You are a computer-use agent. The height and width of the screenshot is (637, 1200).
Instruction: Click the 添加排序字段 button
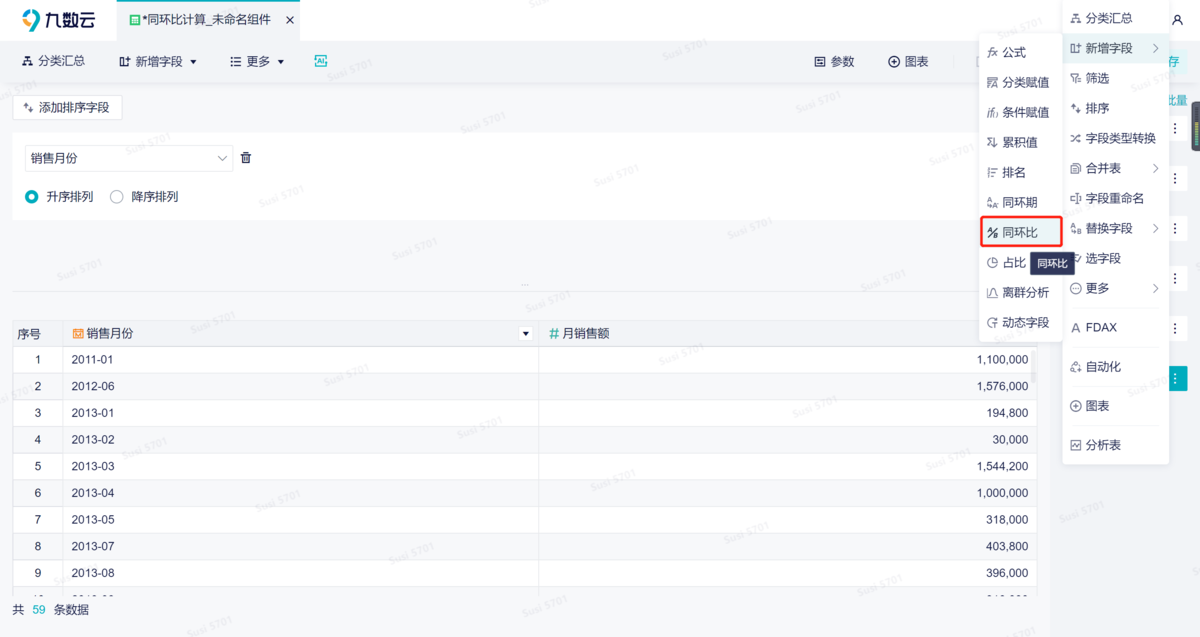pyautogui.click(x=67, y=106)
